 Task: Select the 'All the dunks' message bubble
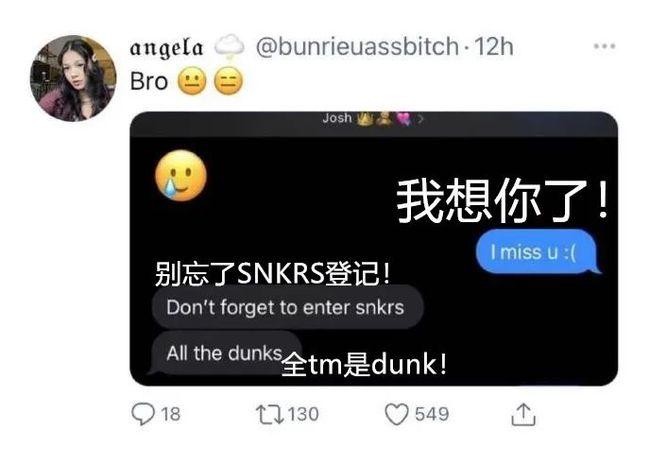tap(224, 353)
